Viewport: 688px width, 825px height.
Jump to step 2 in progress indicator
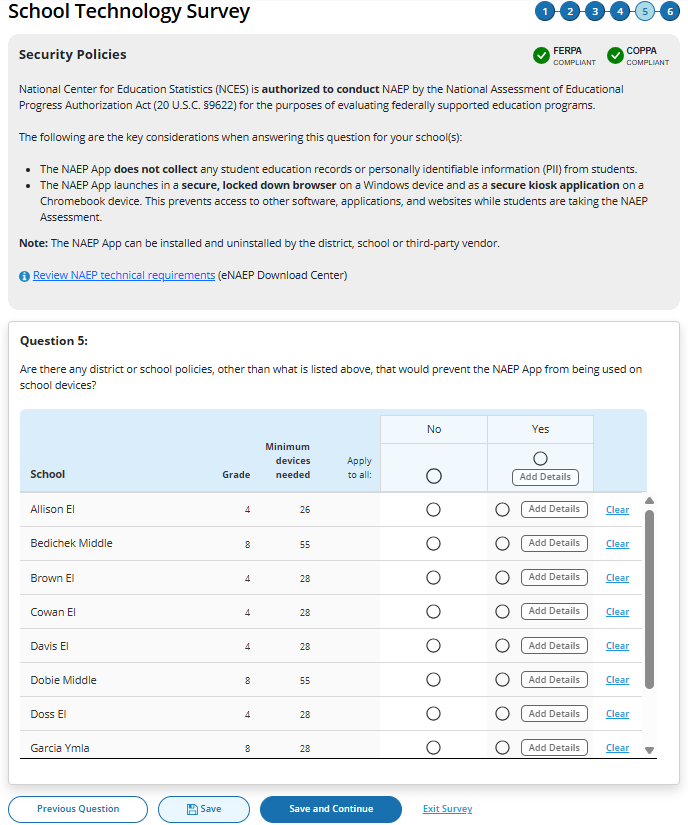click(570, 12)
